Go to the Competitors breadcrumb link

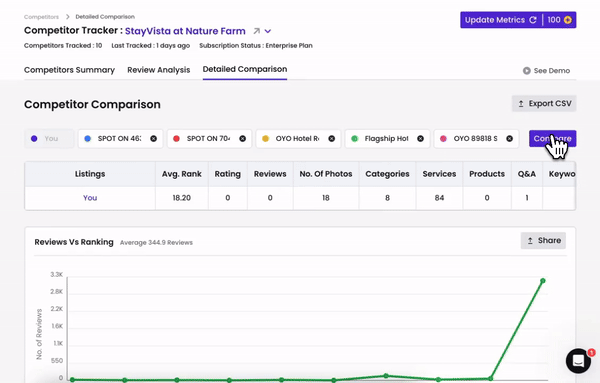[x=41, y=17]
